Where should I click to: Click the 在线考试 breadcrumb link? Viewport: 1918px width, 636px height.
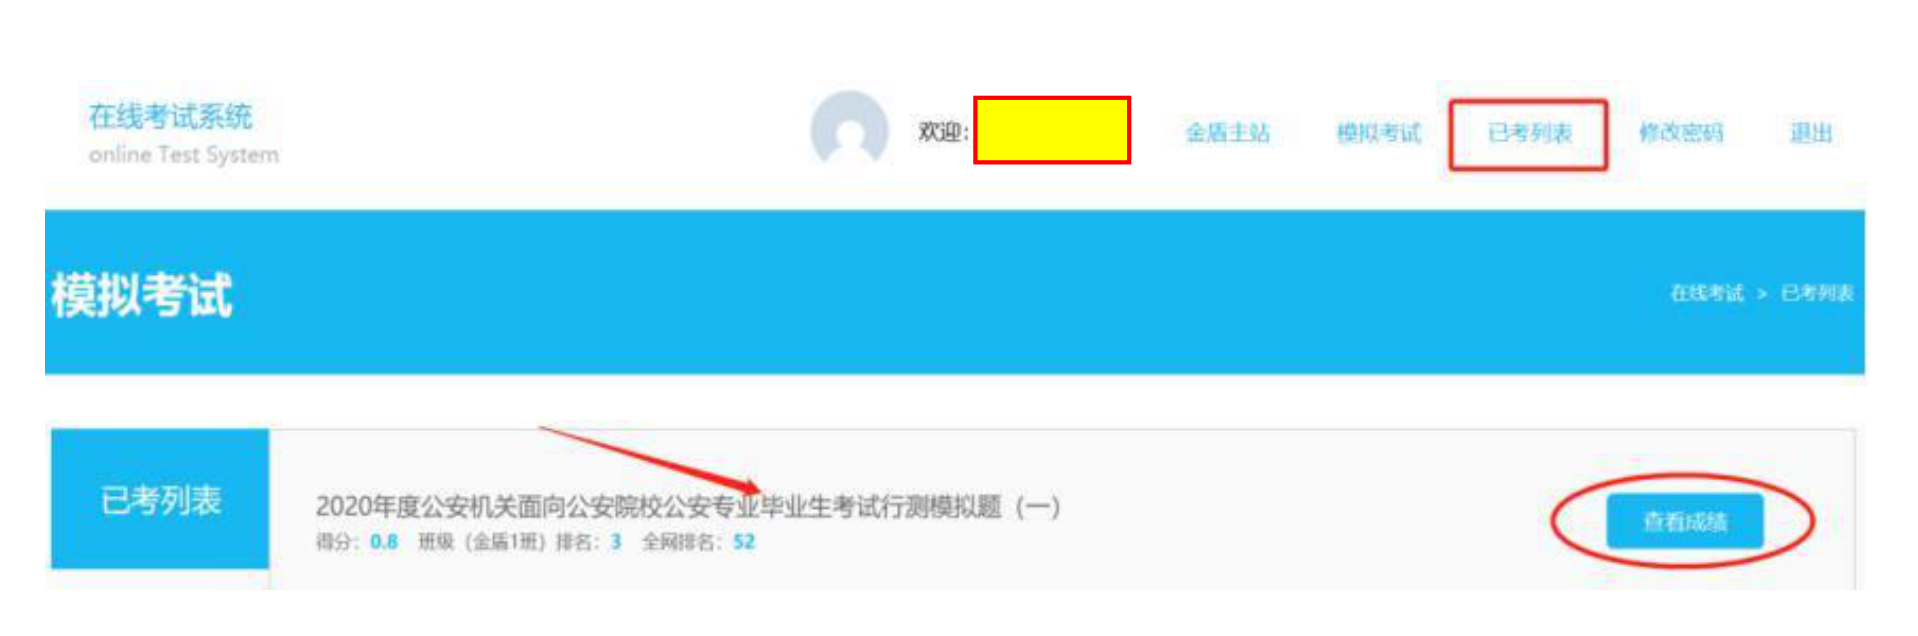pos(1706,293)
